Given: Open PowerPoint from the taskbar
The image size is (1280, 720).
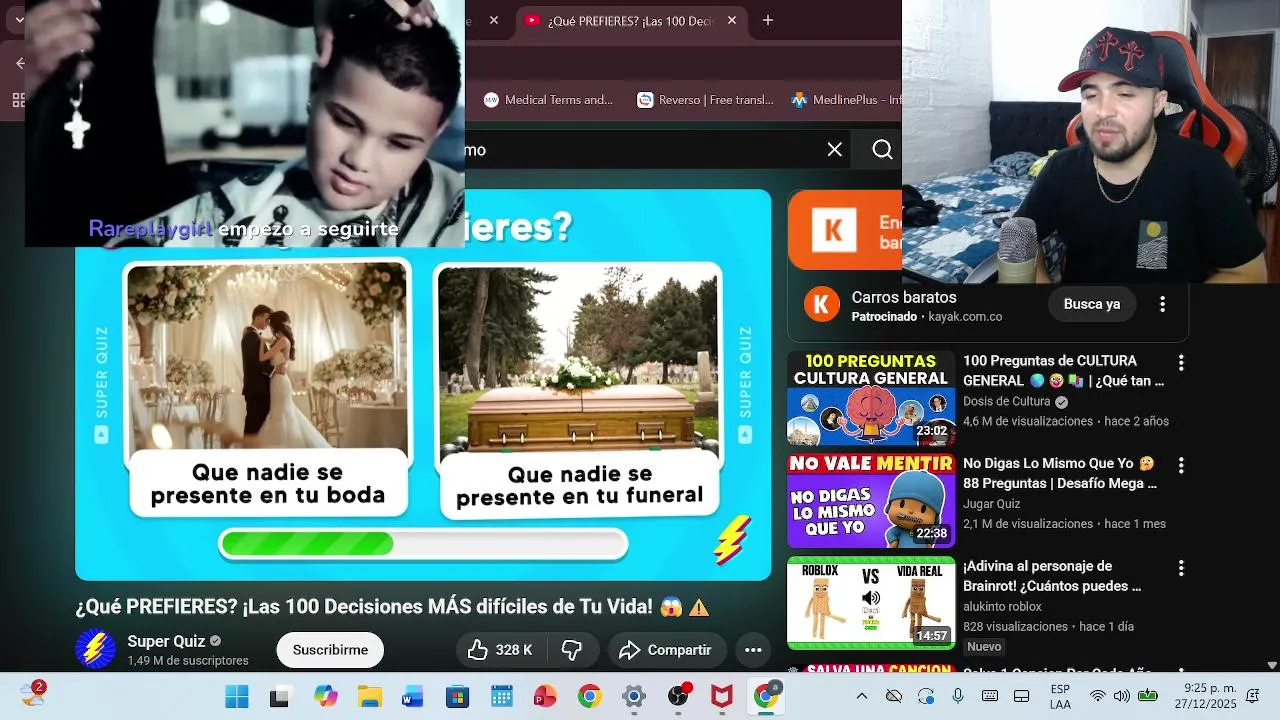Looking at the screenshot, I should 545,697.
